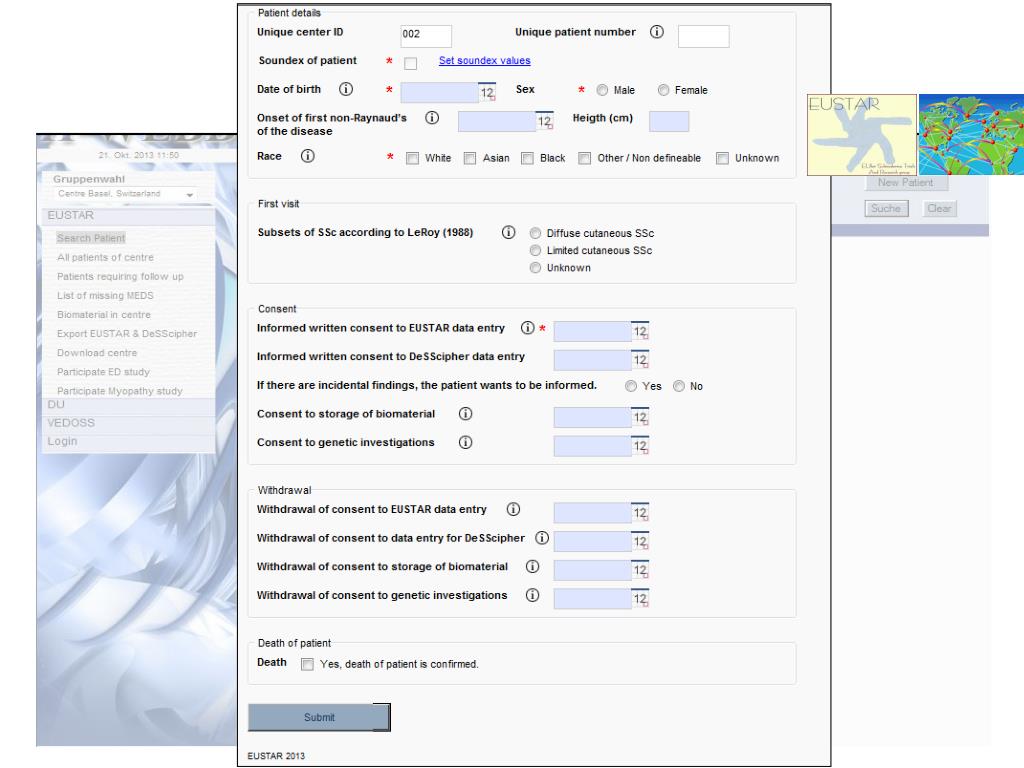This screenshot has width=1024, height=768.
Task: Show info for consent to EUSTAR data entry
Action: (527, 328)
